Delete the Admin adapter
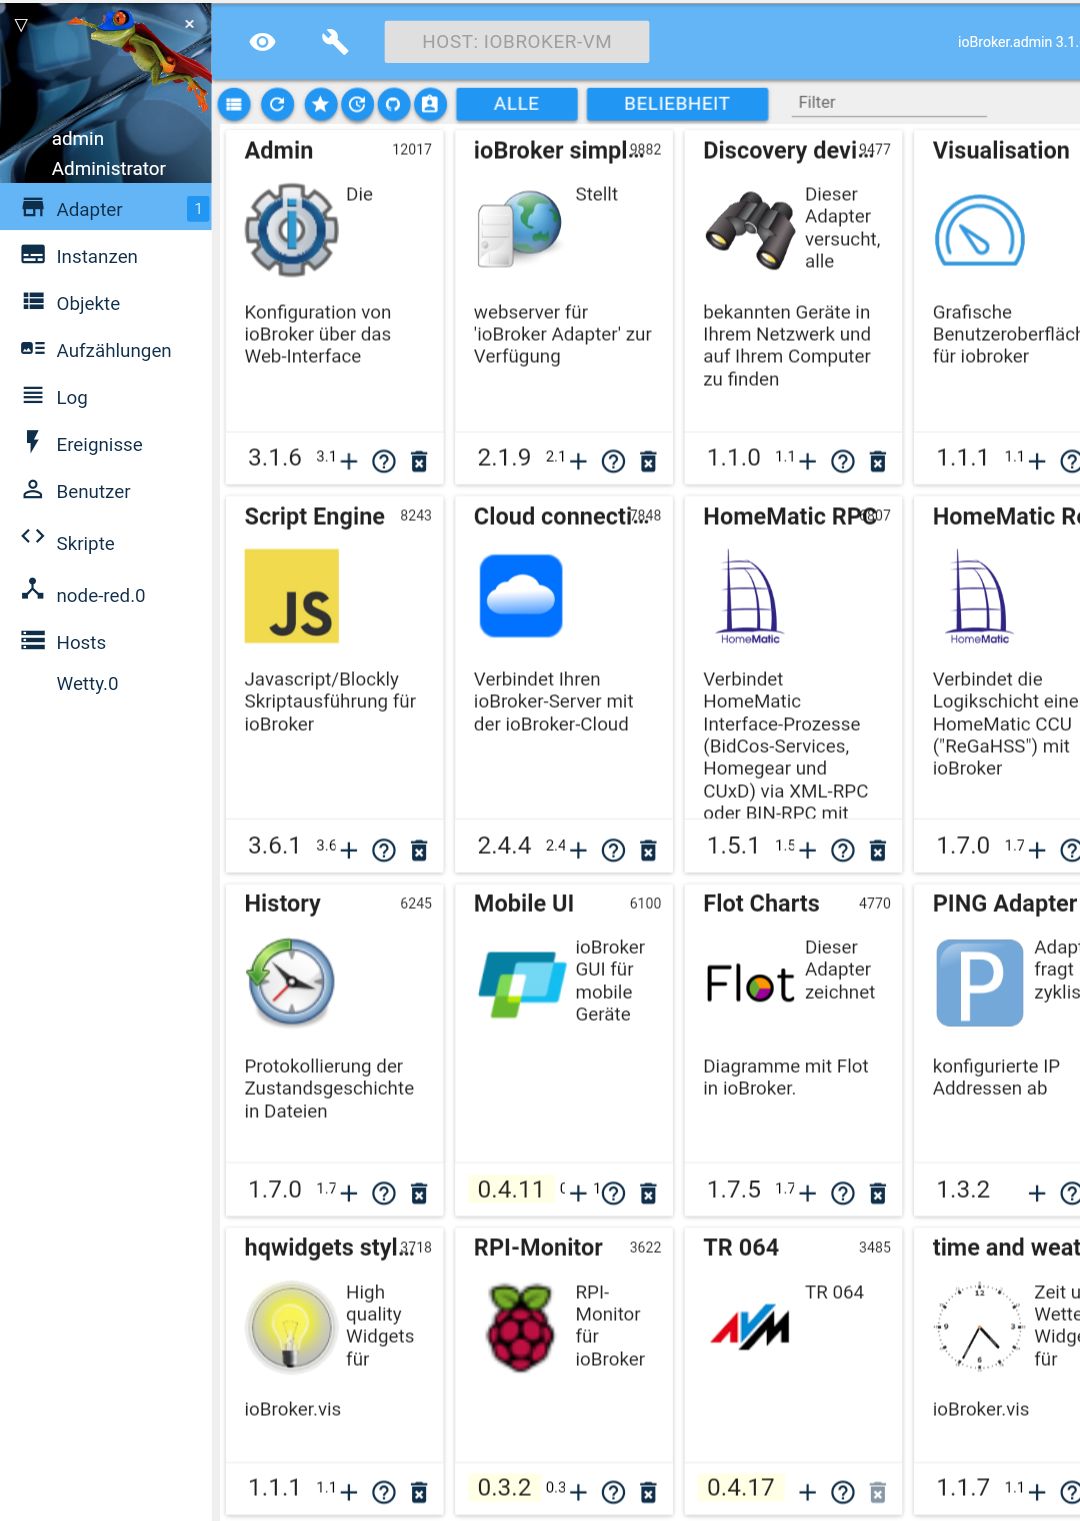The image size is (1080, 1521). pyautogui.click(x=419, y=461)
